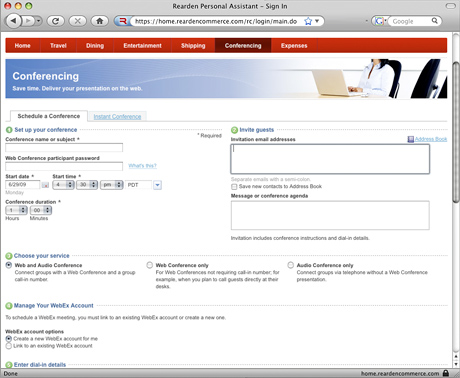The image size is (460, 378).
Task: Click the Address Book icon
Action: [411, 139]
